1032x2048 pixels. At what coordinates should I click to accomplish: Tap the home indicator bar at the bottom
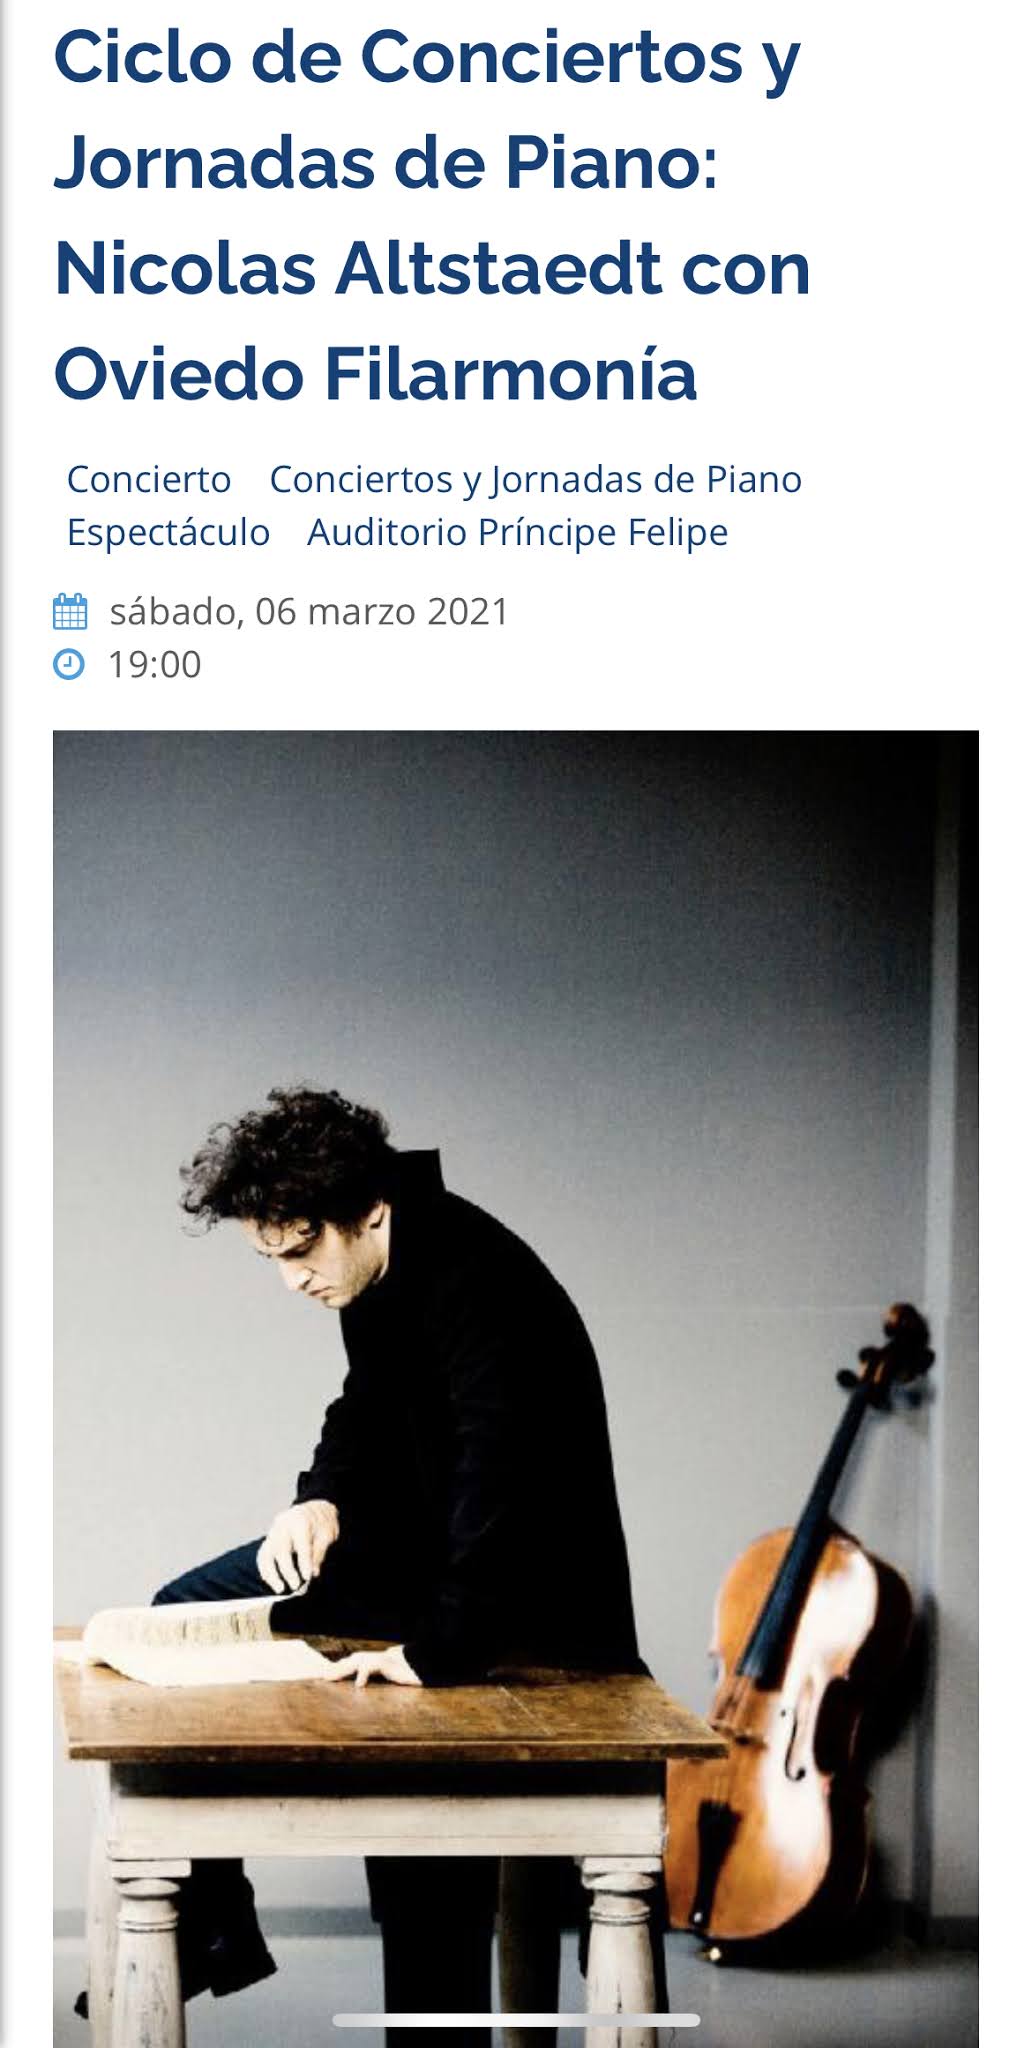[516, 2020]
